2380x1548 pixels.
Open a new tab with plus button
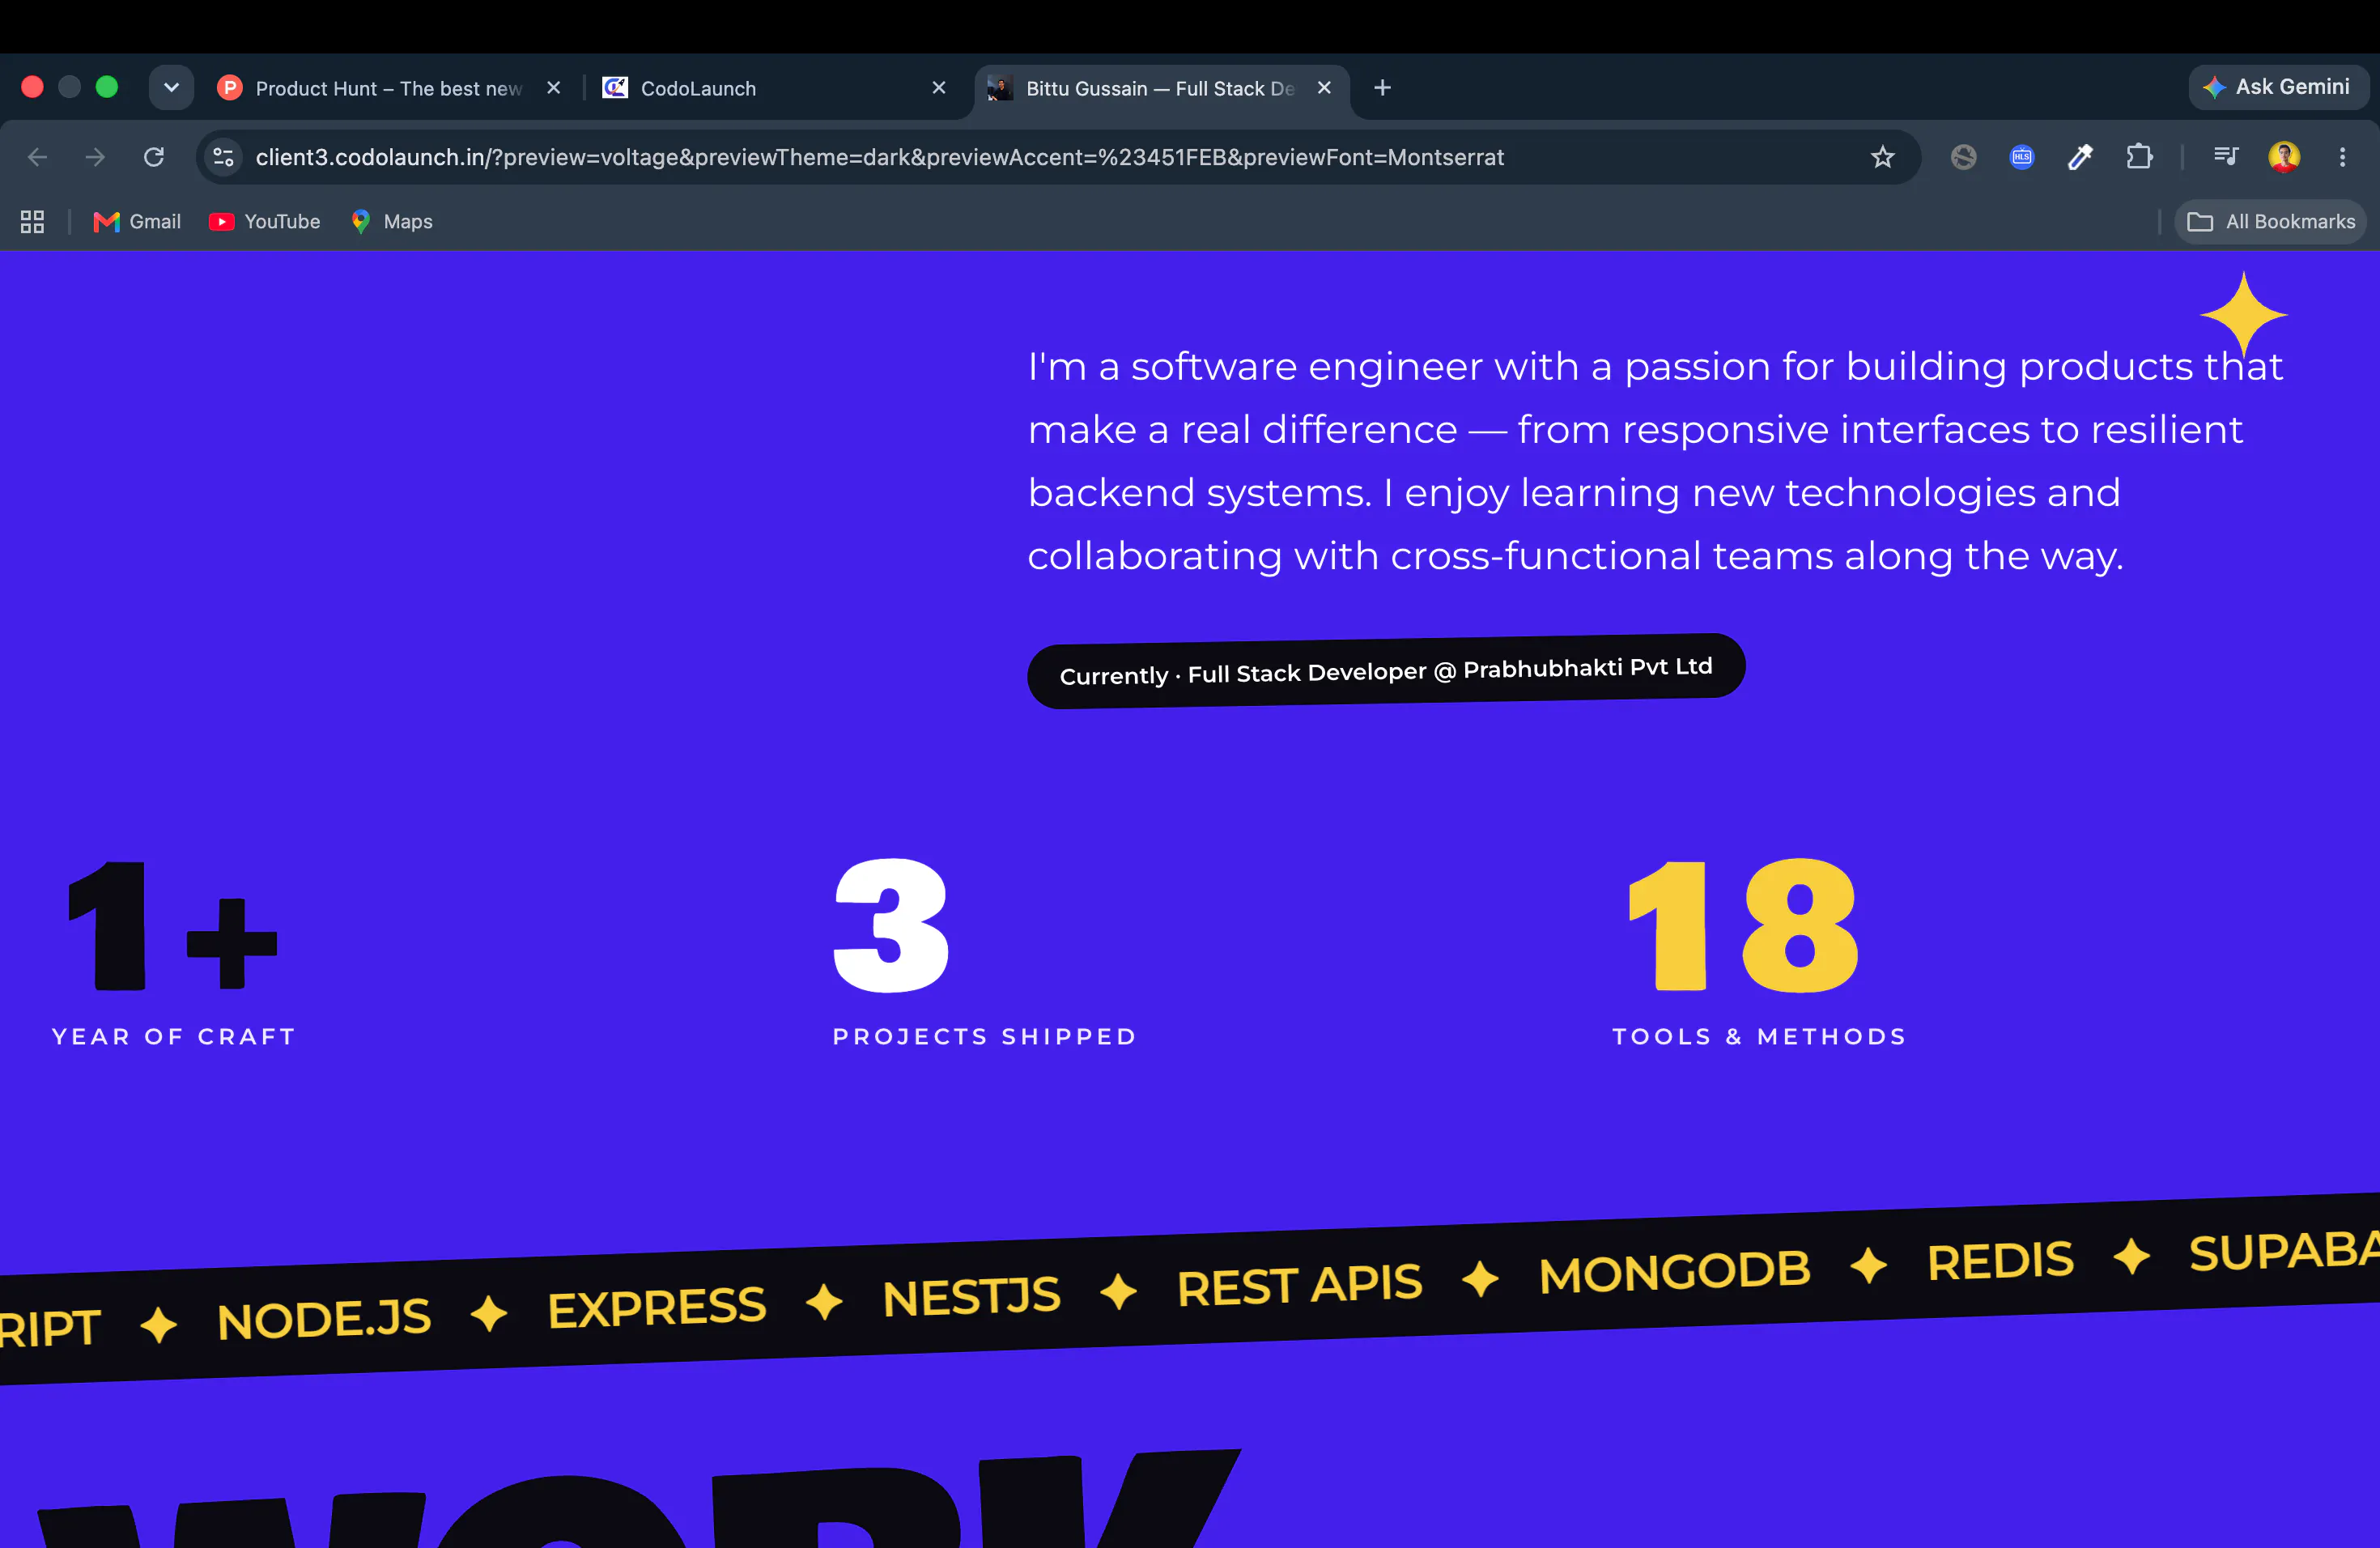1382,88
